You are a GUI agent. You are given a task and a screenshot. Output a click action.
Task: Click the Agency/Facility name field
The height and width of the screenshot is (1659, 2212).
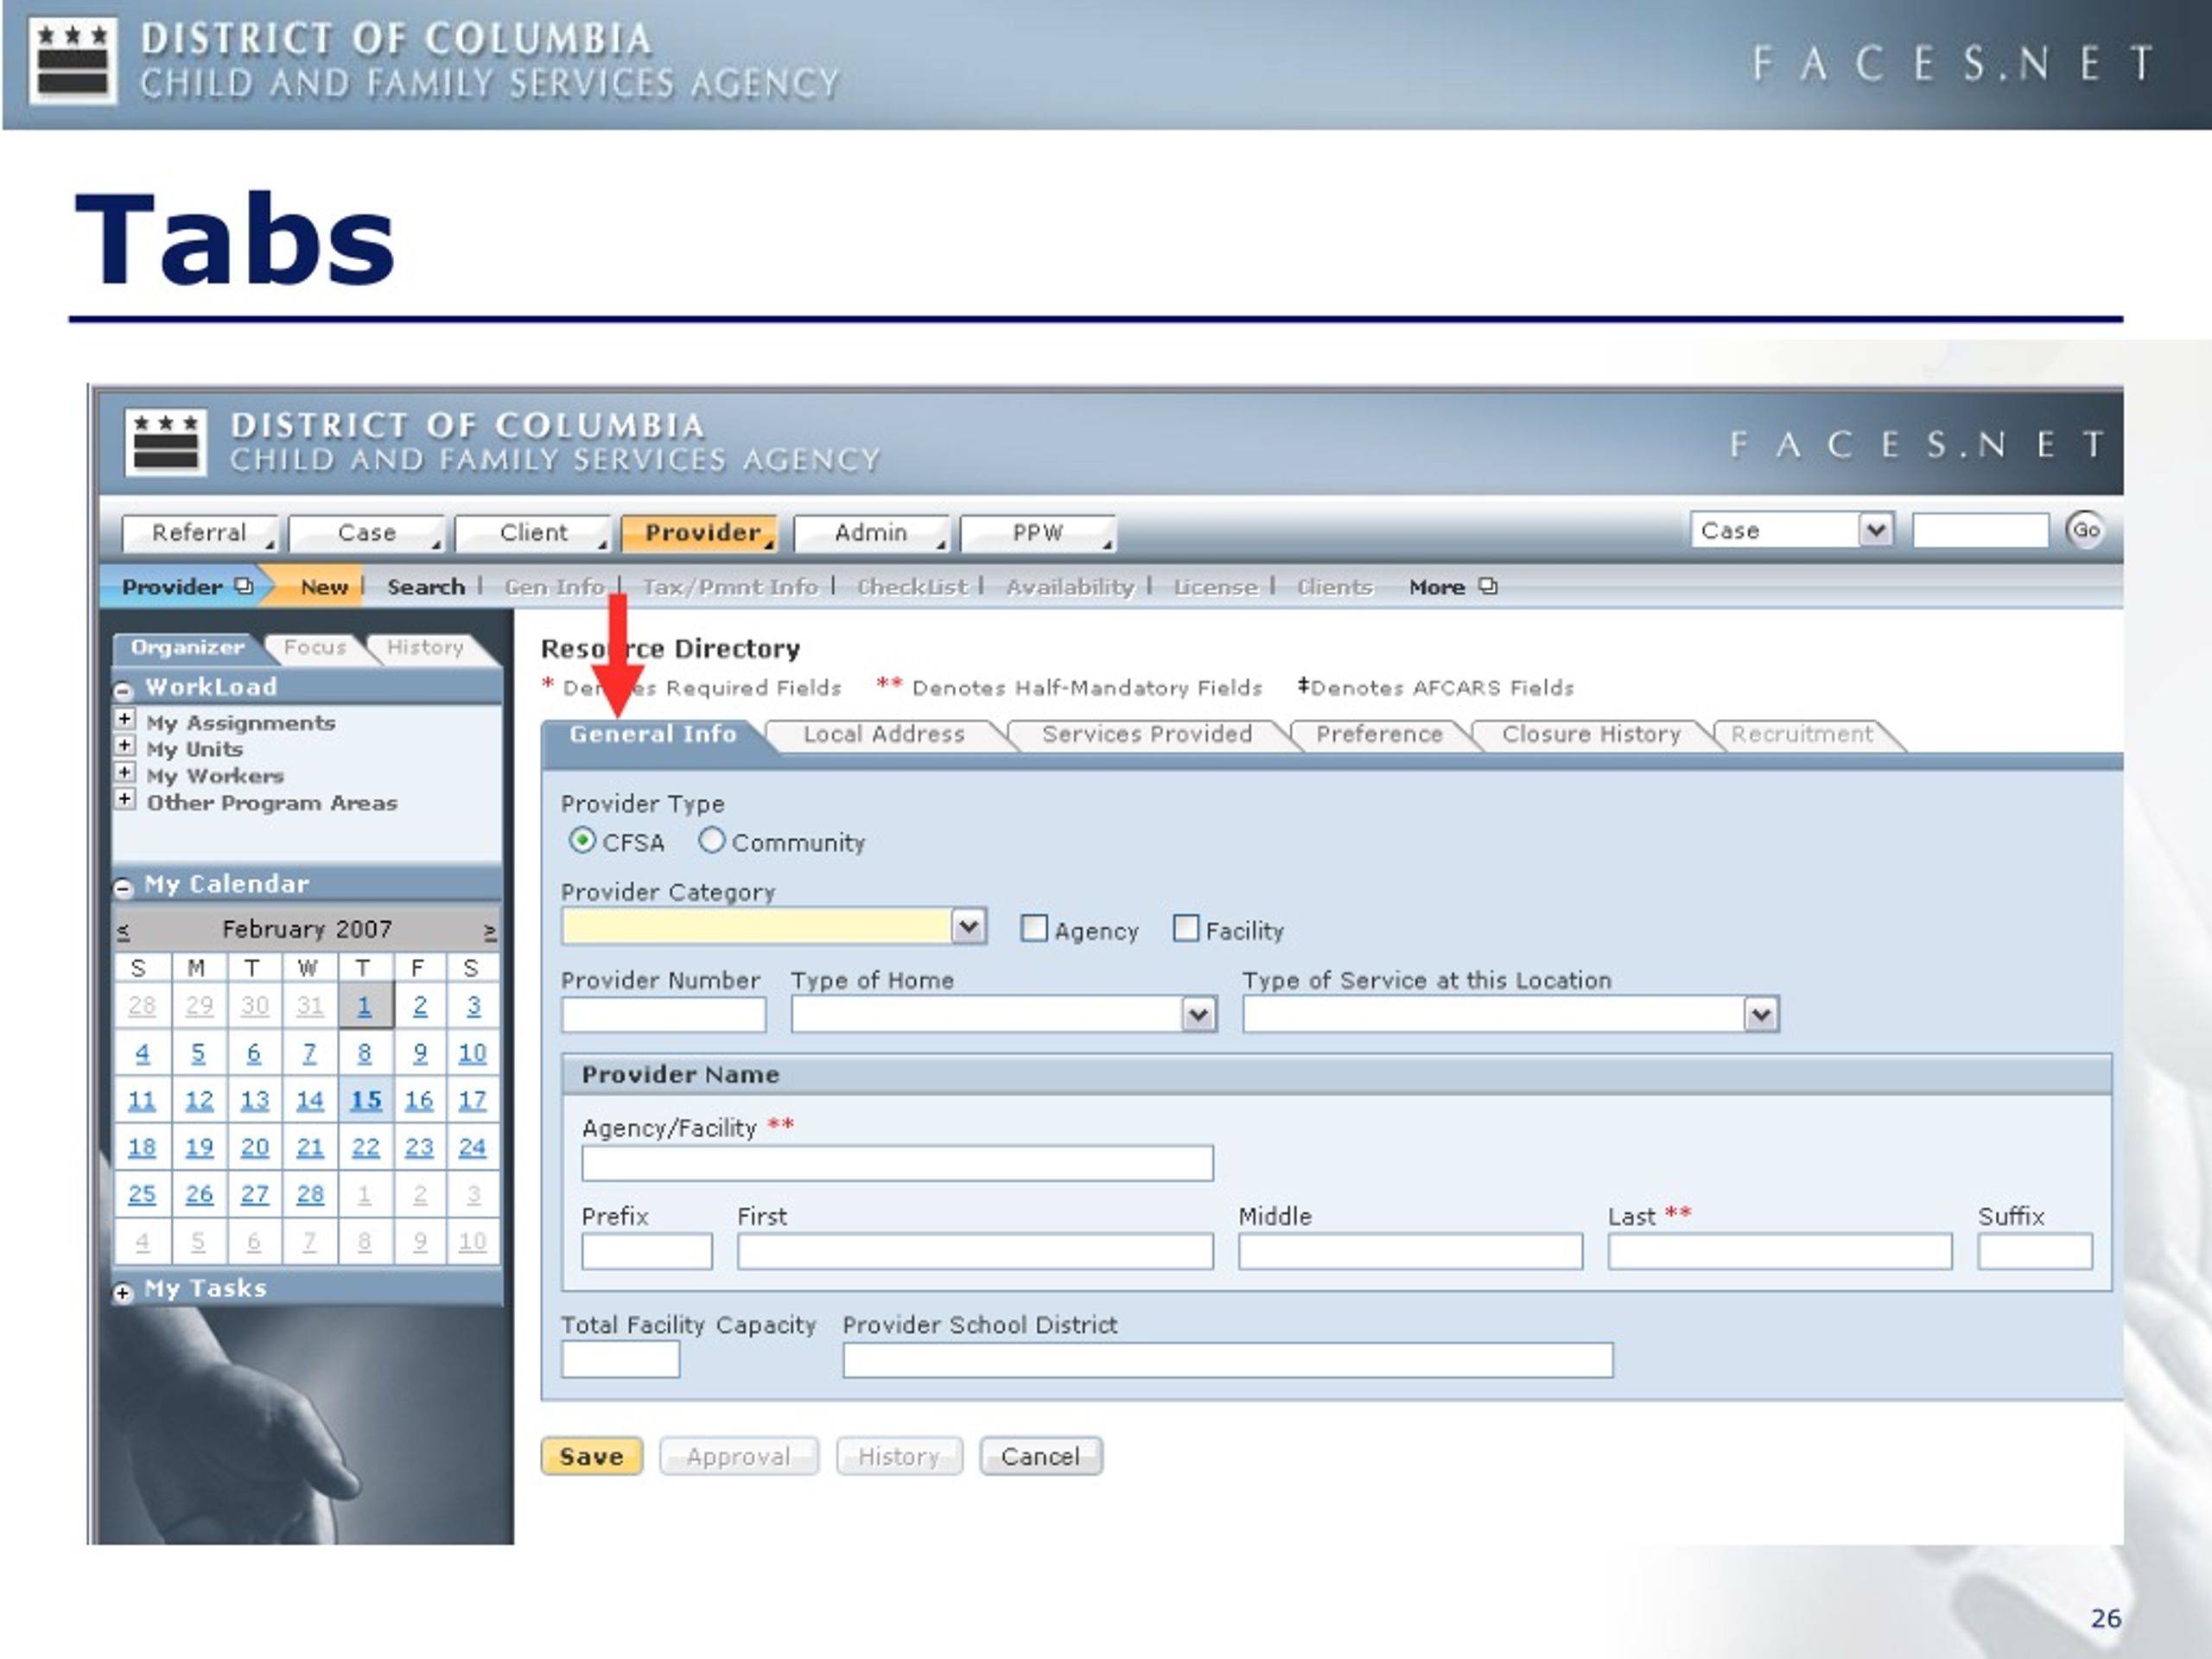point(897,1163)
